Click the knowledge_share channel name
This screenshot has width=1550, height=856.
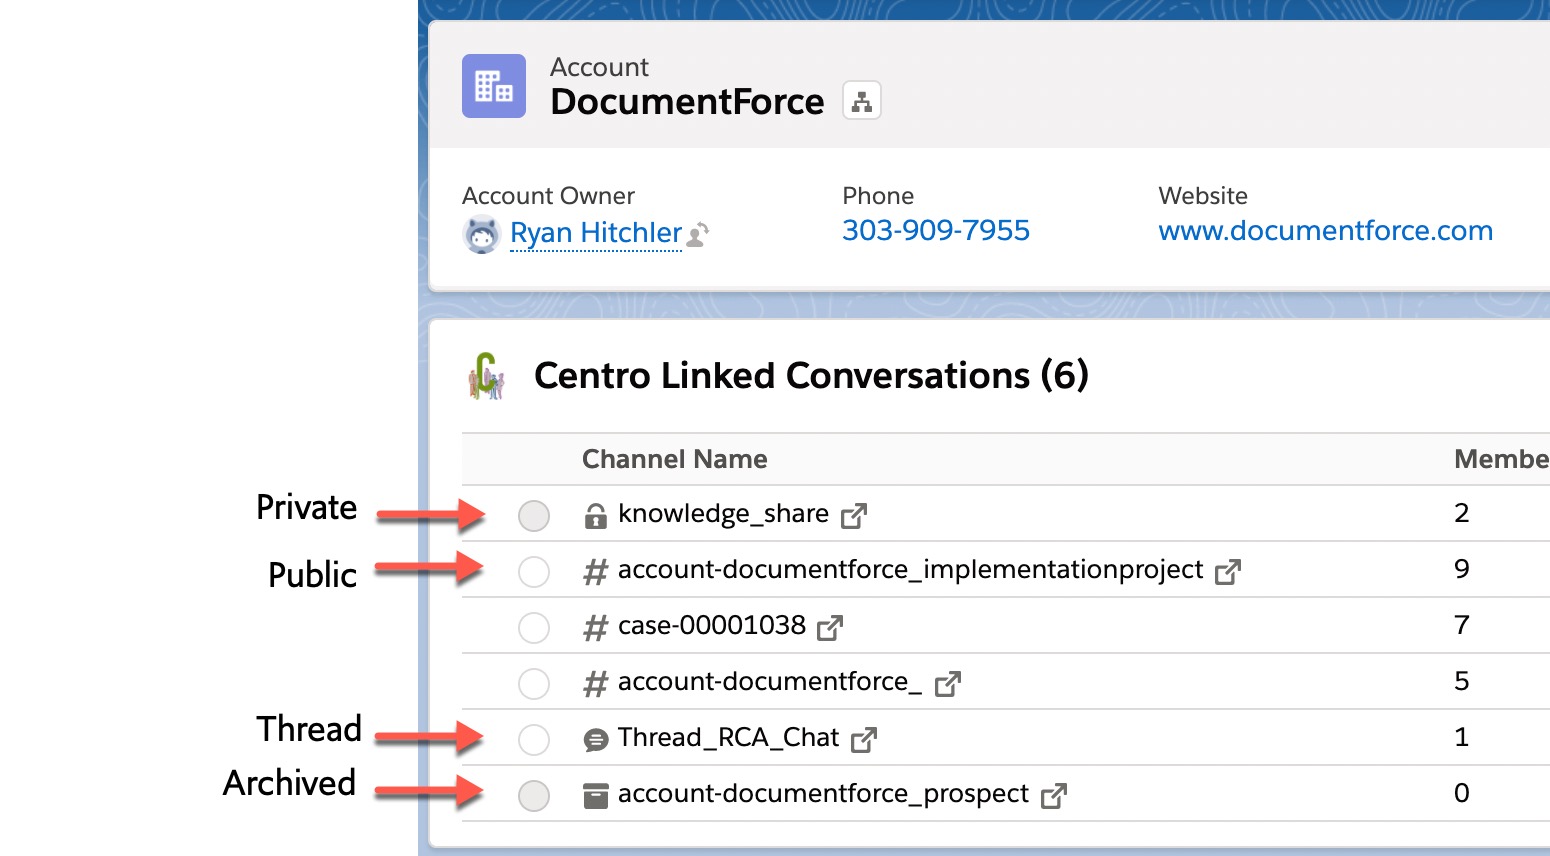[x=723, y=514]
